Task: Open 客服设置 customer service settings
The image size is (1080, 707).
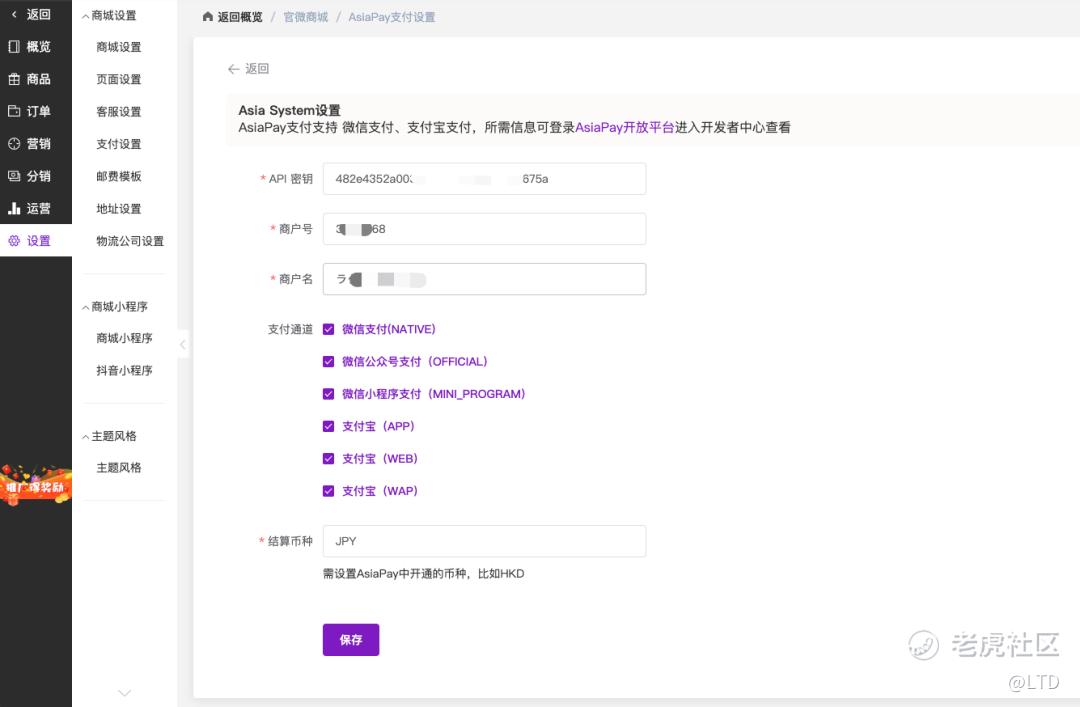Action: pyautogui.click(x=118, y=112)
